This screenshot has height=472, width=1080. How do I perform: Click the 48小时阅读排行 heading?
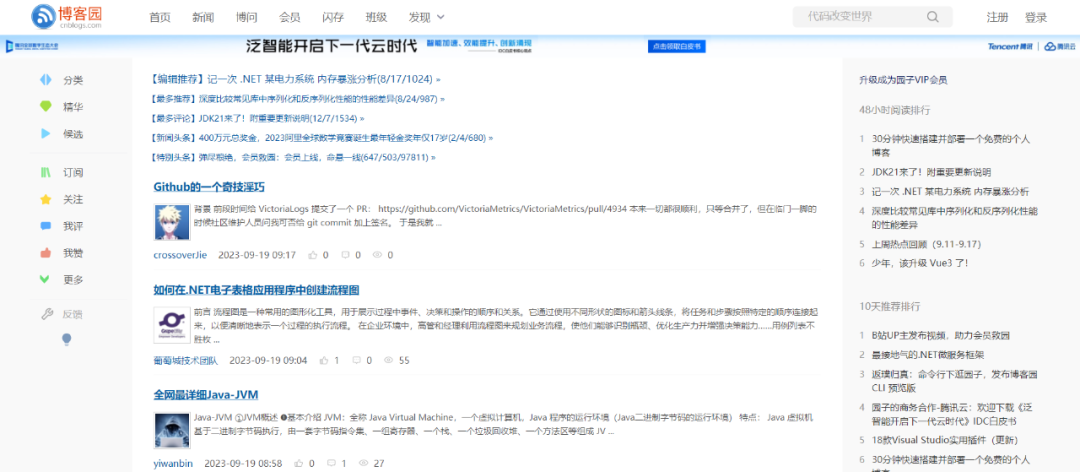tap(895, 110)
